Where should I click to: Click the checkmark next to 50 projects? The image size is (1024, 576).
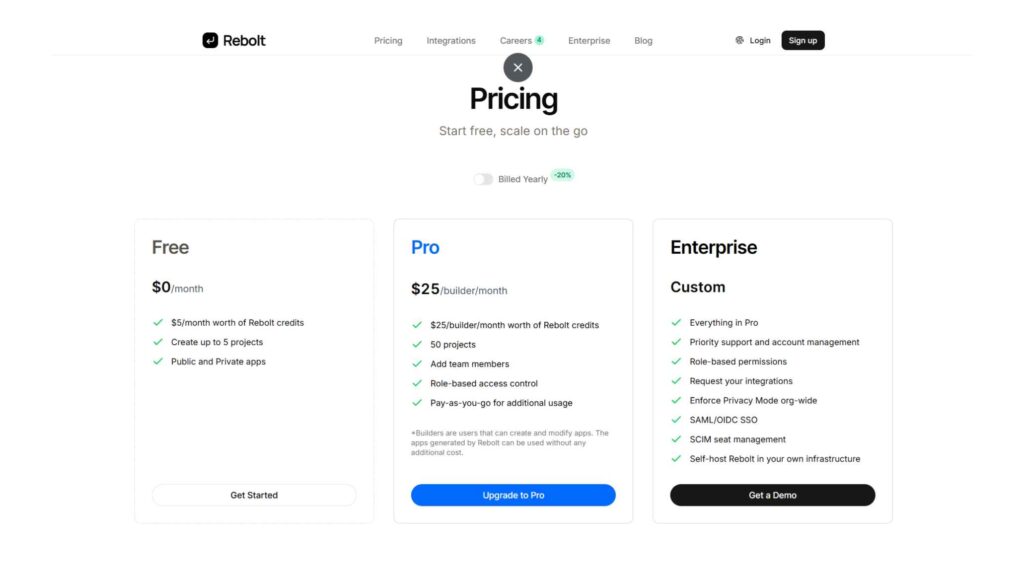pyautogui.click(x=418, y=345)
